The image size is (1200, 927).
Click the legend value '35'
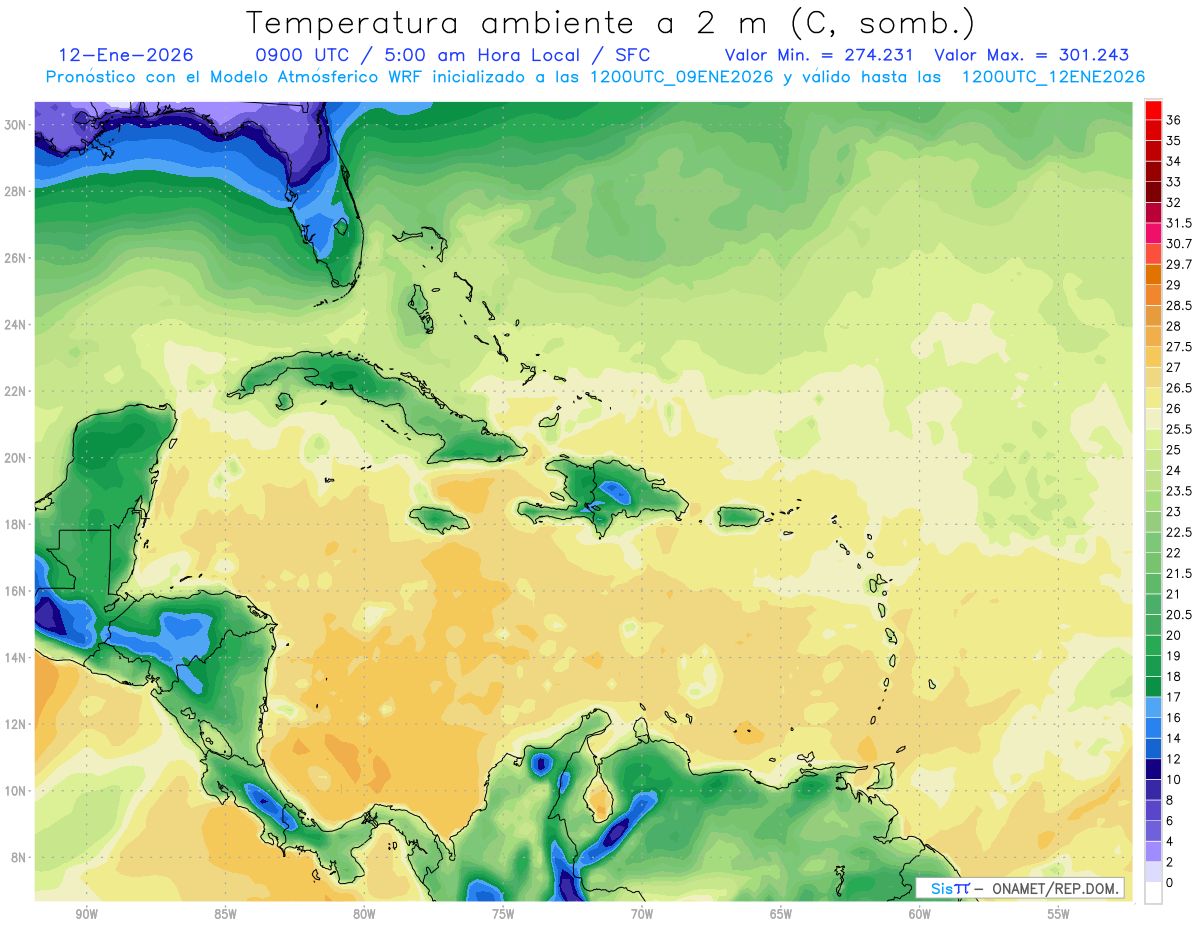pyautogui.click(x=1174, y=141)
